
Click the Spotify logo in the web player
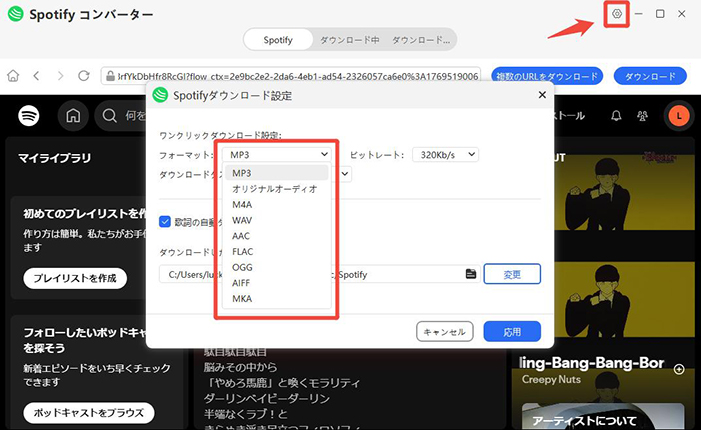29,116
